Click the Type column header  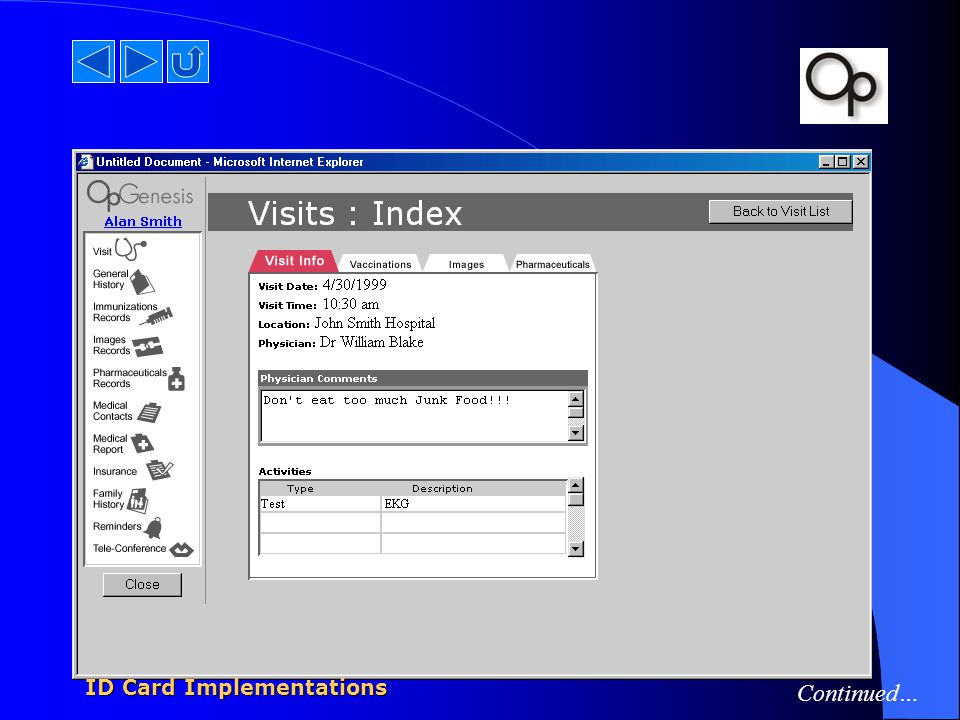pos(300,489)
